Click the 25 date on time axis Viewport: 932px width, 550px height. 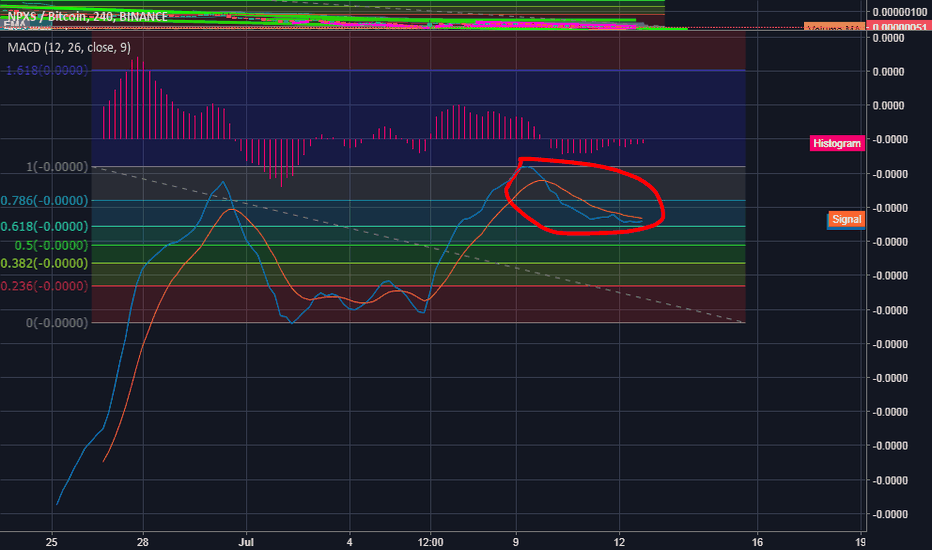[x=52, y=542]
